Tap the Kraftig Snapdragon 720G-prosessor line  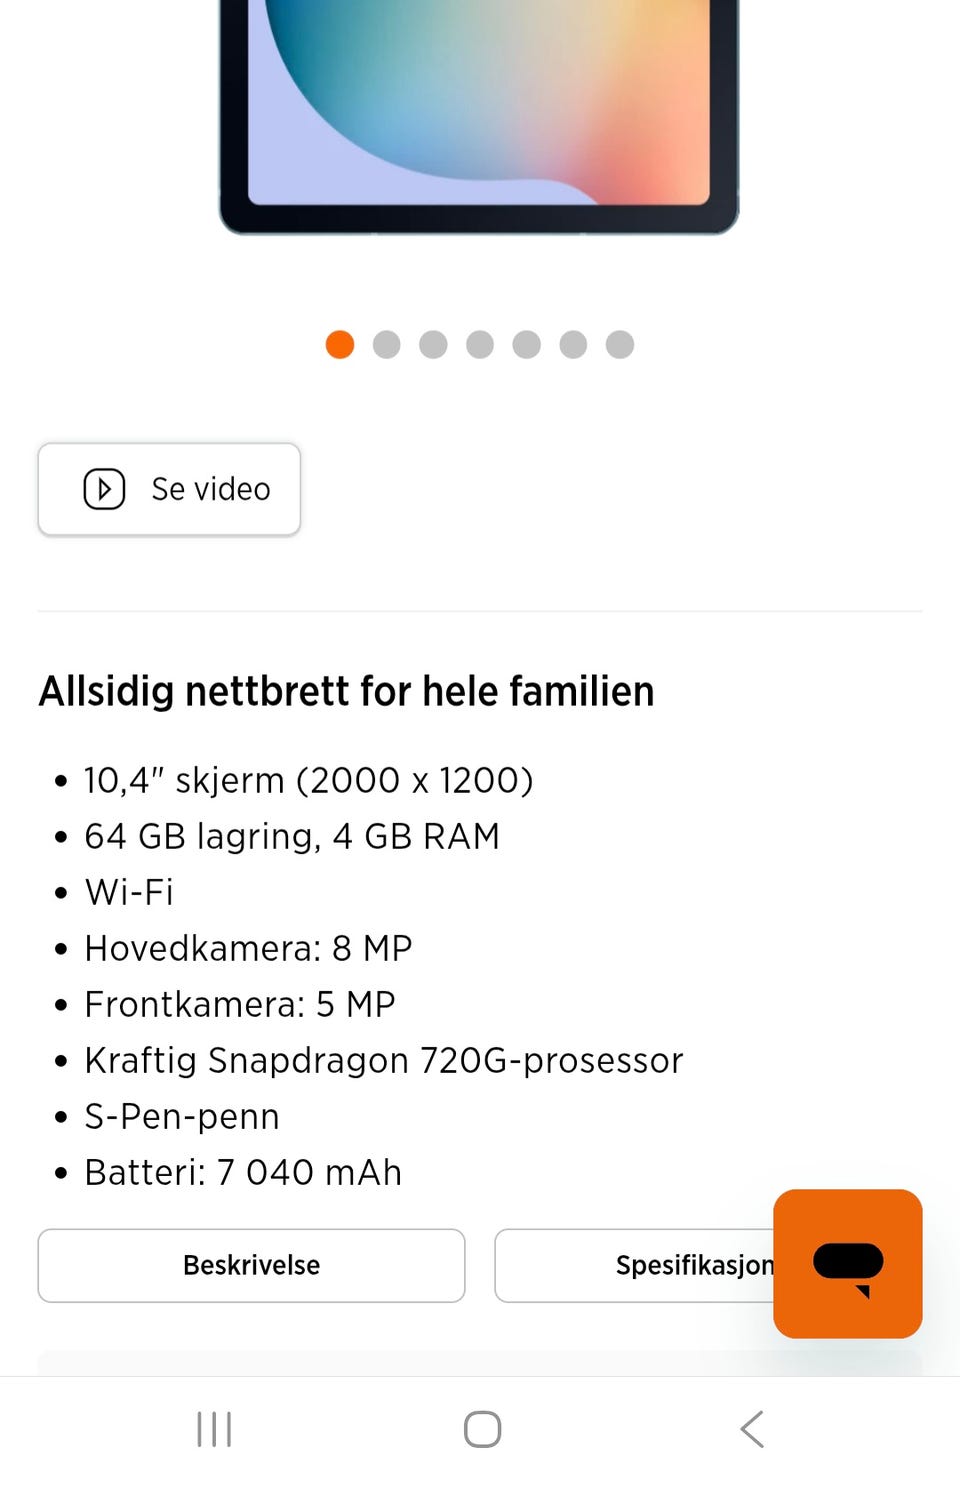tap(383, 1060)
